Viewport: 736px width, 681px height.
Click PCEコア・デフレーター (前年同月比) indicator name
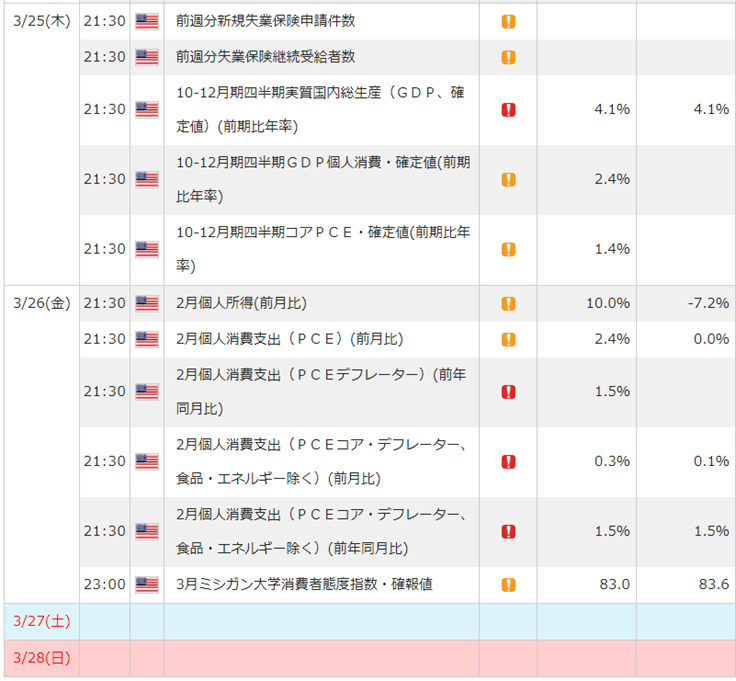321,531
